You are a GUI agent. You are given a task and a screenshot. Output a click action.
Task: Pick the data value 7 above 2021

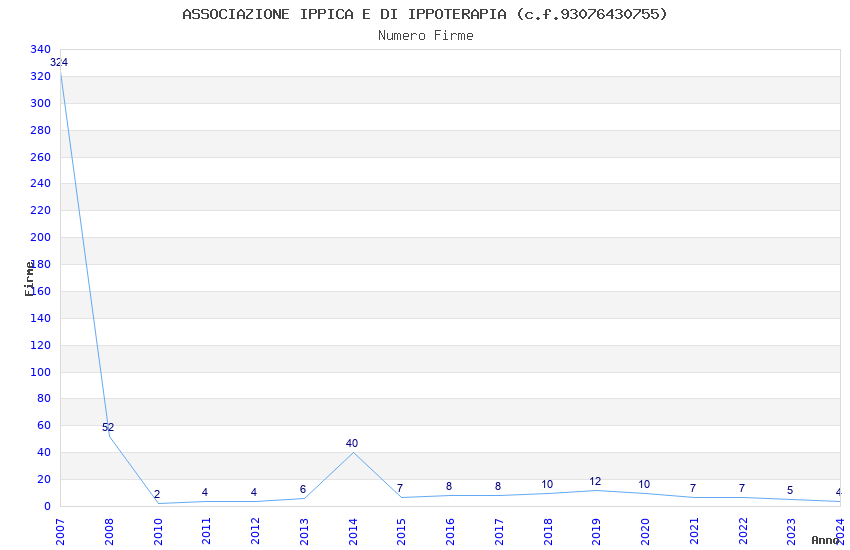click(693, 488)
